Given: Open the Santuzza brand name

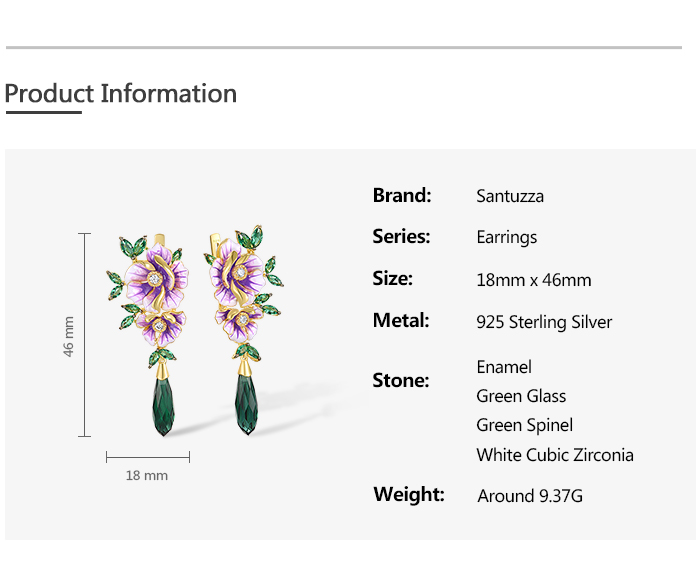Looking at the screenshot, I should coord(510,196).
